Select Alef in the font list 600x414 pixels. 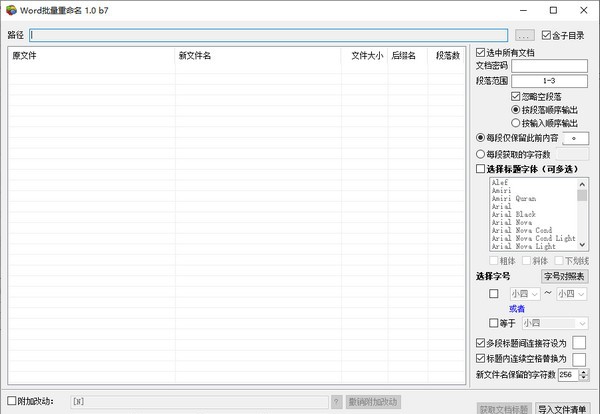500,182
